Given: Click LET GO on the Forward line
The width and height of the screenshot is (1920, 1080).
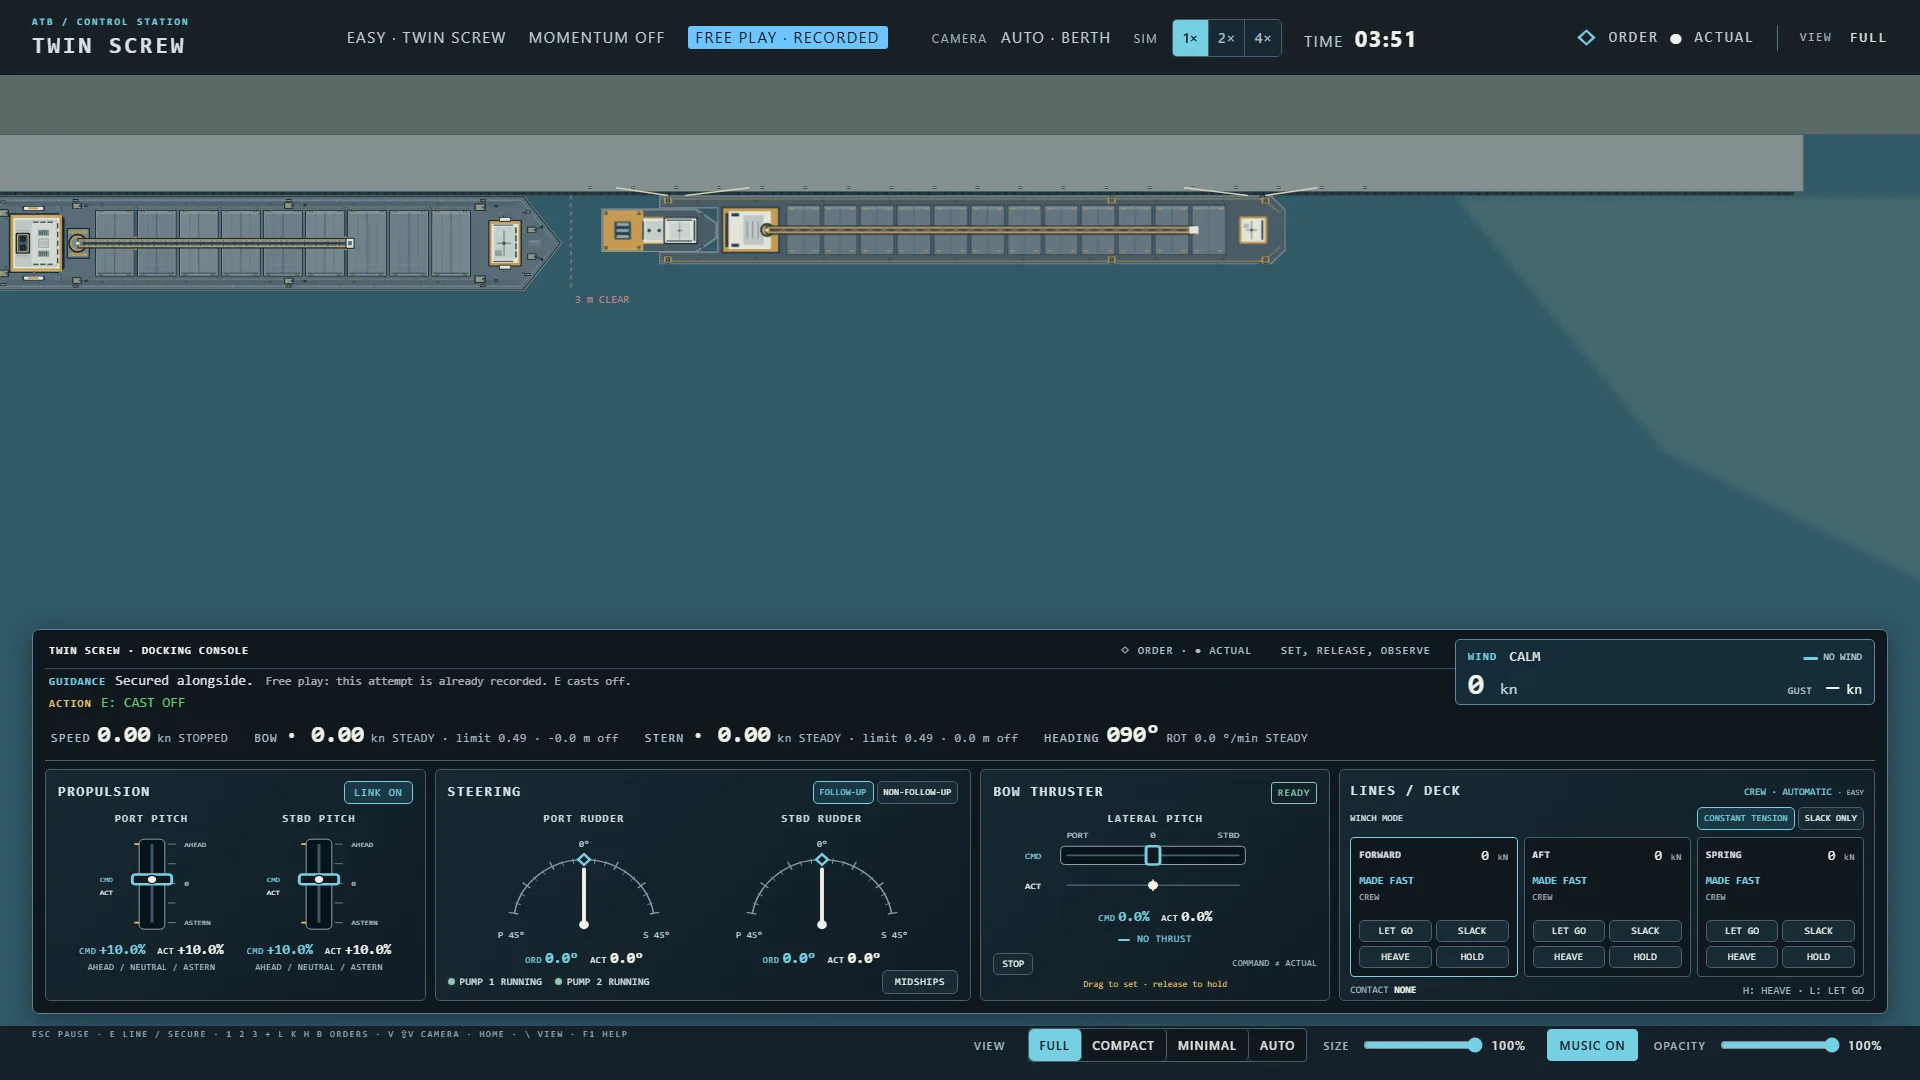Looking at the screenshot, I should 1395,931.
